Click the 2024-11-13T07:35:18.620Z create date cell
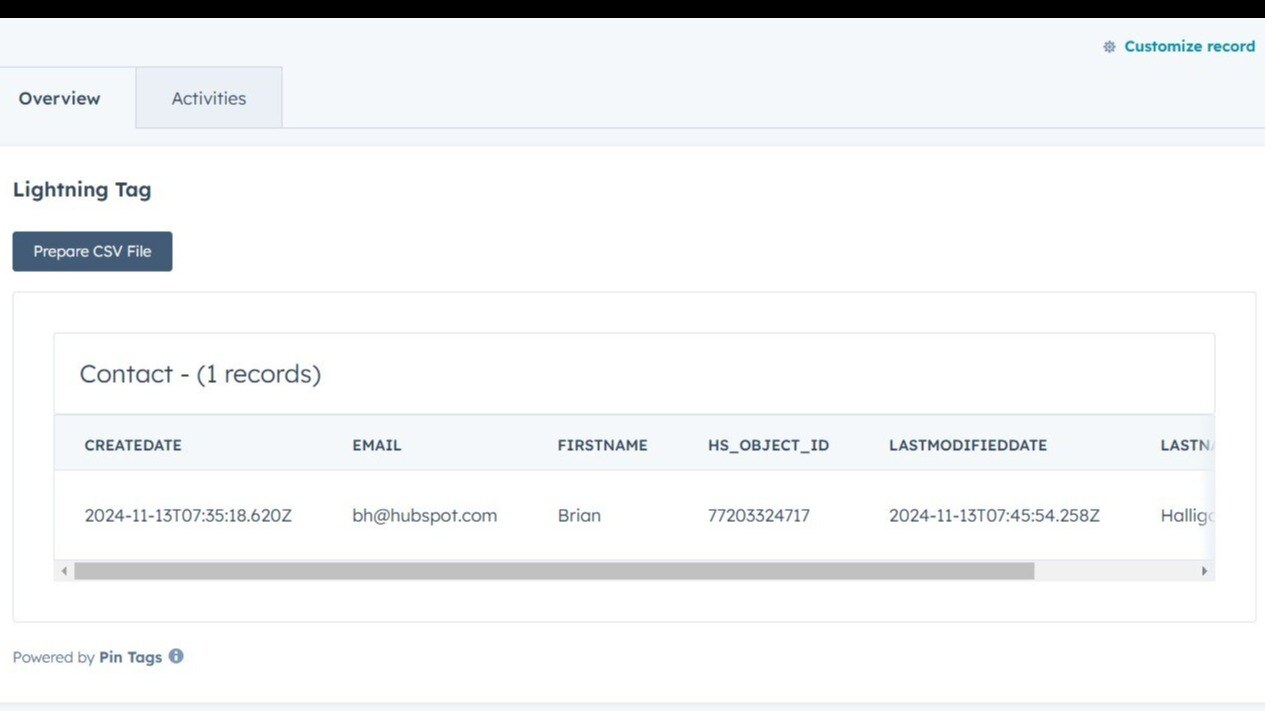1265x711 pixels. [x=188, y=516]
